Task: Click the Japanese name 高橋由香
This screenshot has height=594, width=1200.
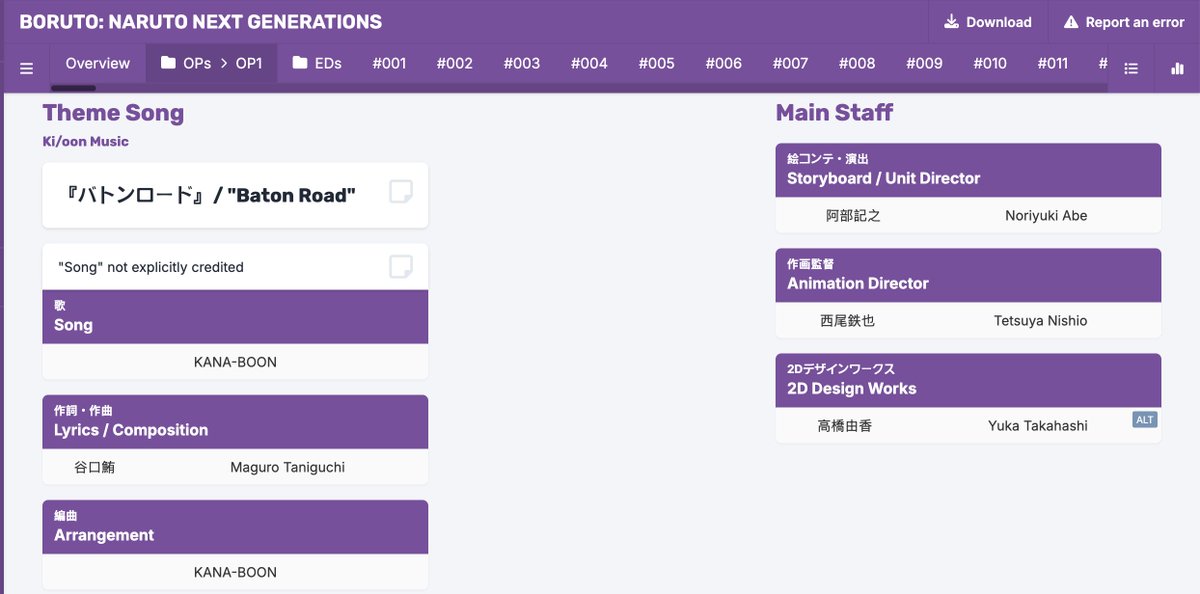Action: click(x=845, y=426)
